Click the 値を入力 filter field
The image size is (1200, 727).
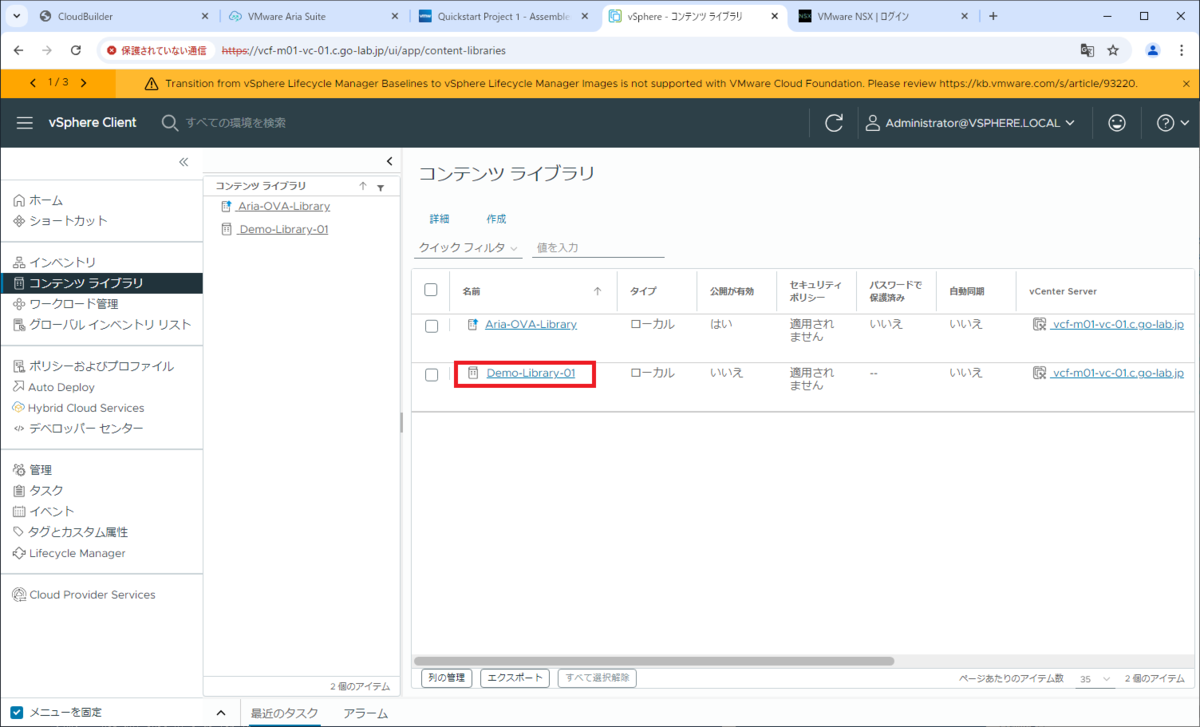598,248
